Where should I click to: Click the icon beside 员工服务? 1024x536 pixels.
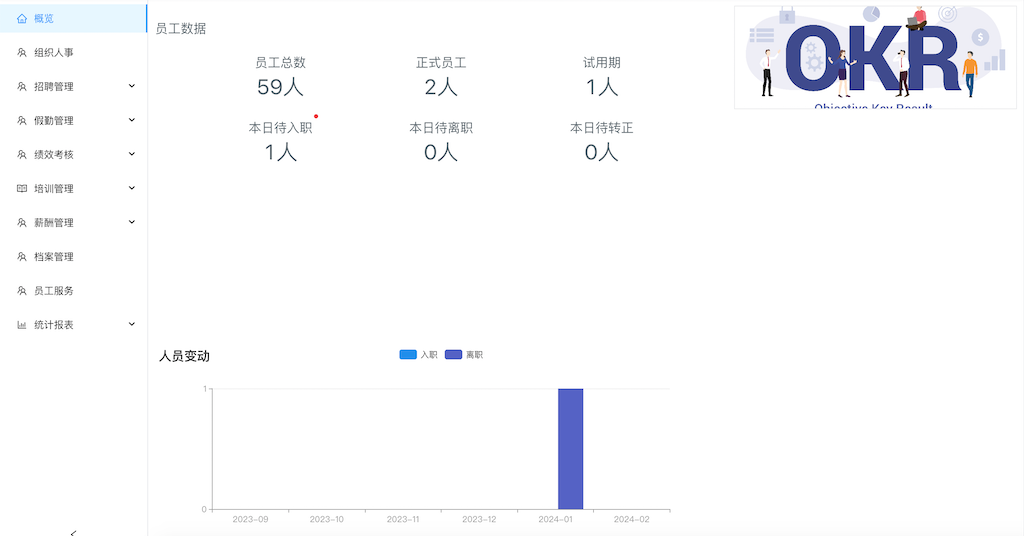click(22, 291)
